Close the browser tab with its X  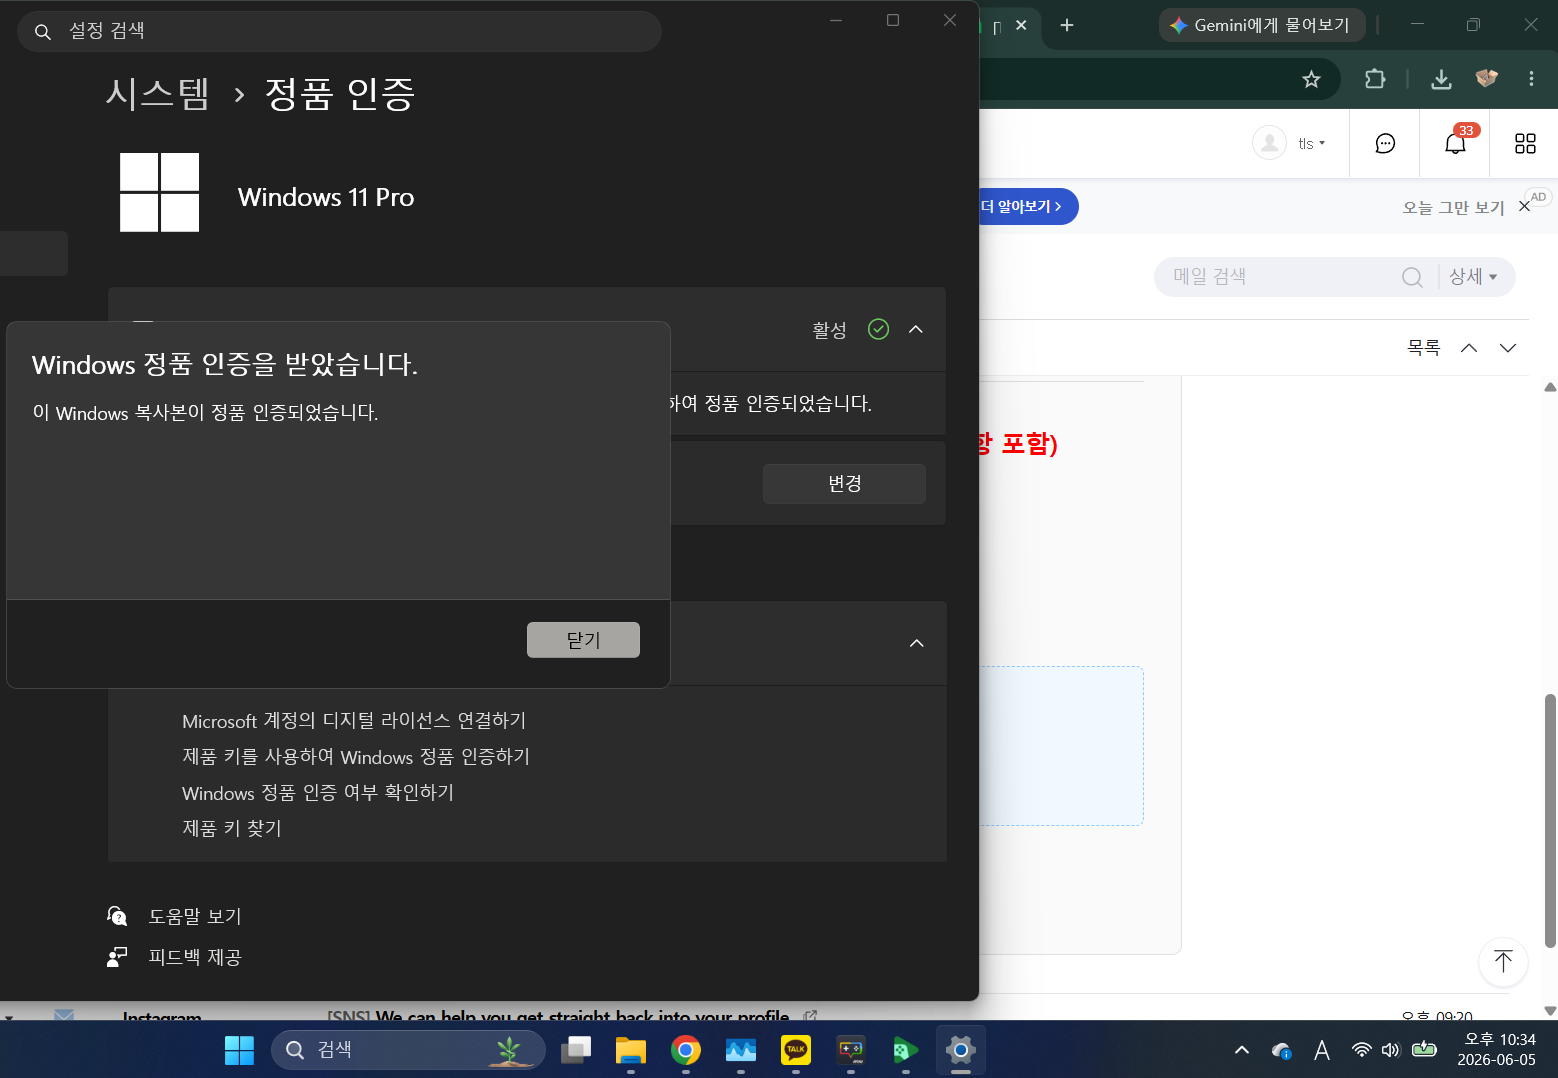tap(1021, 25)
